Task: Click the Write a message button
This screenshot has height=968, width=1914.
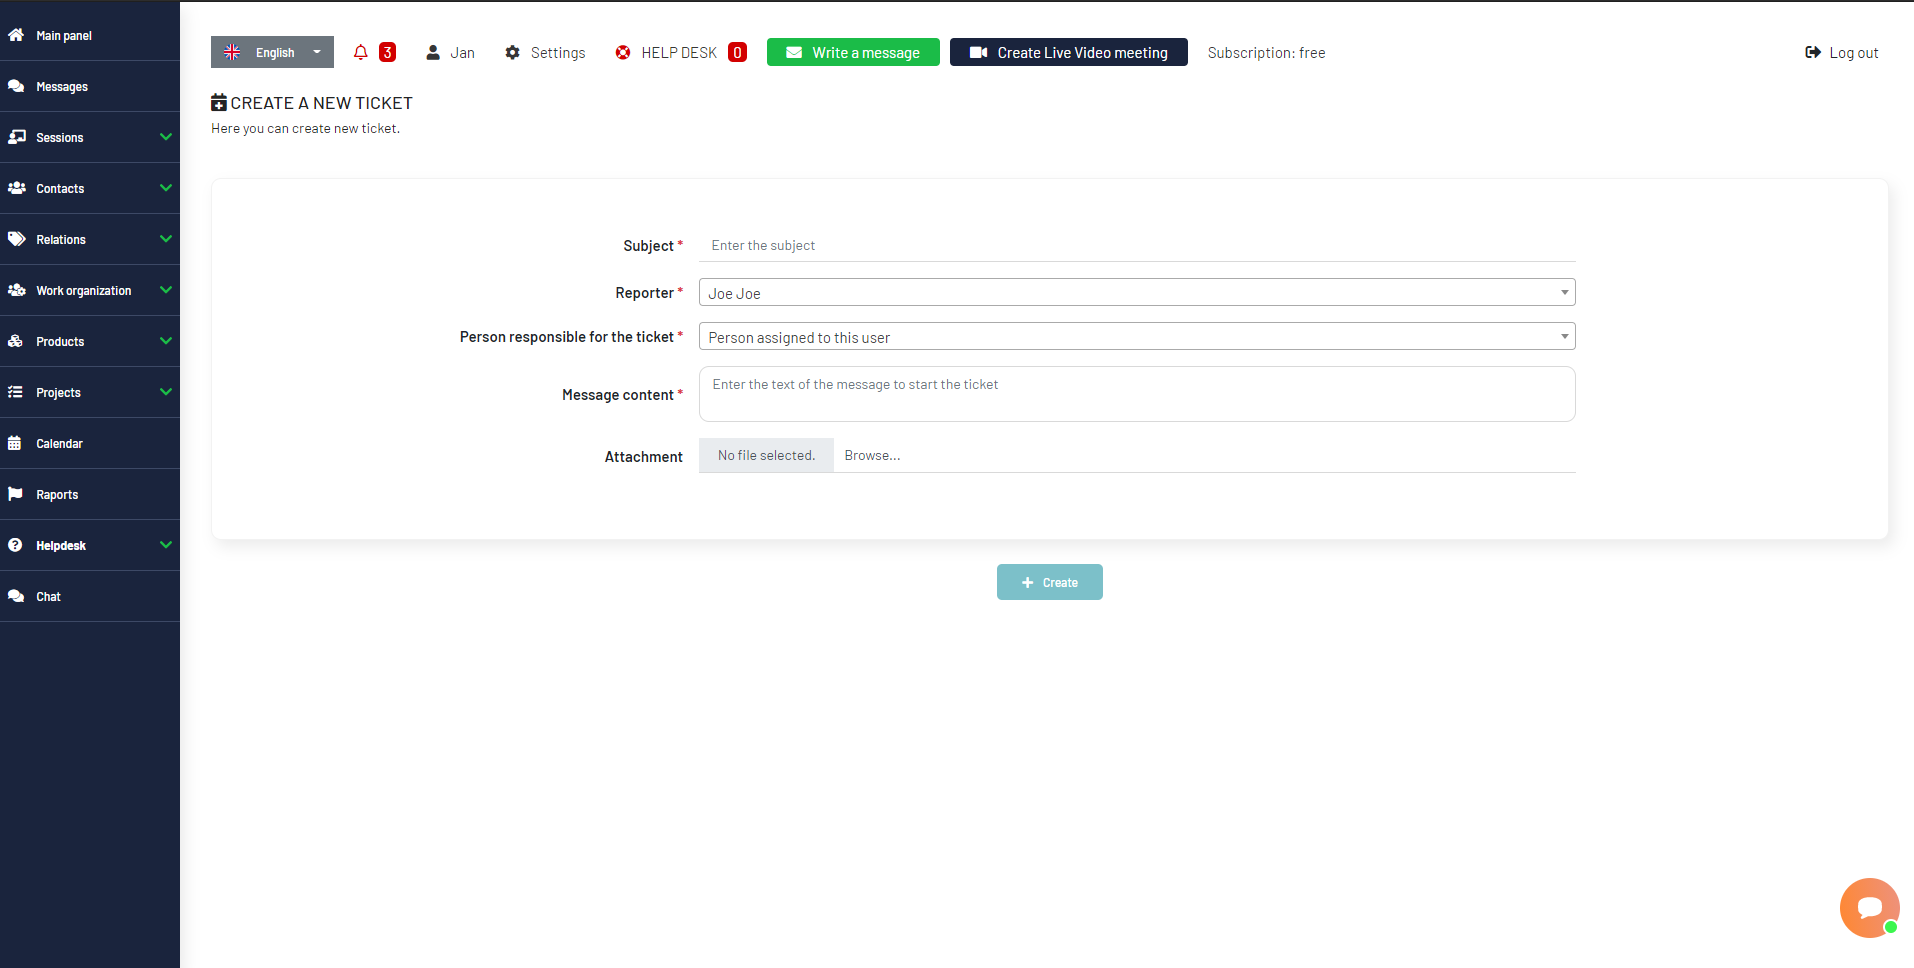Action: [x=852, y=52]
